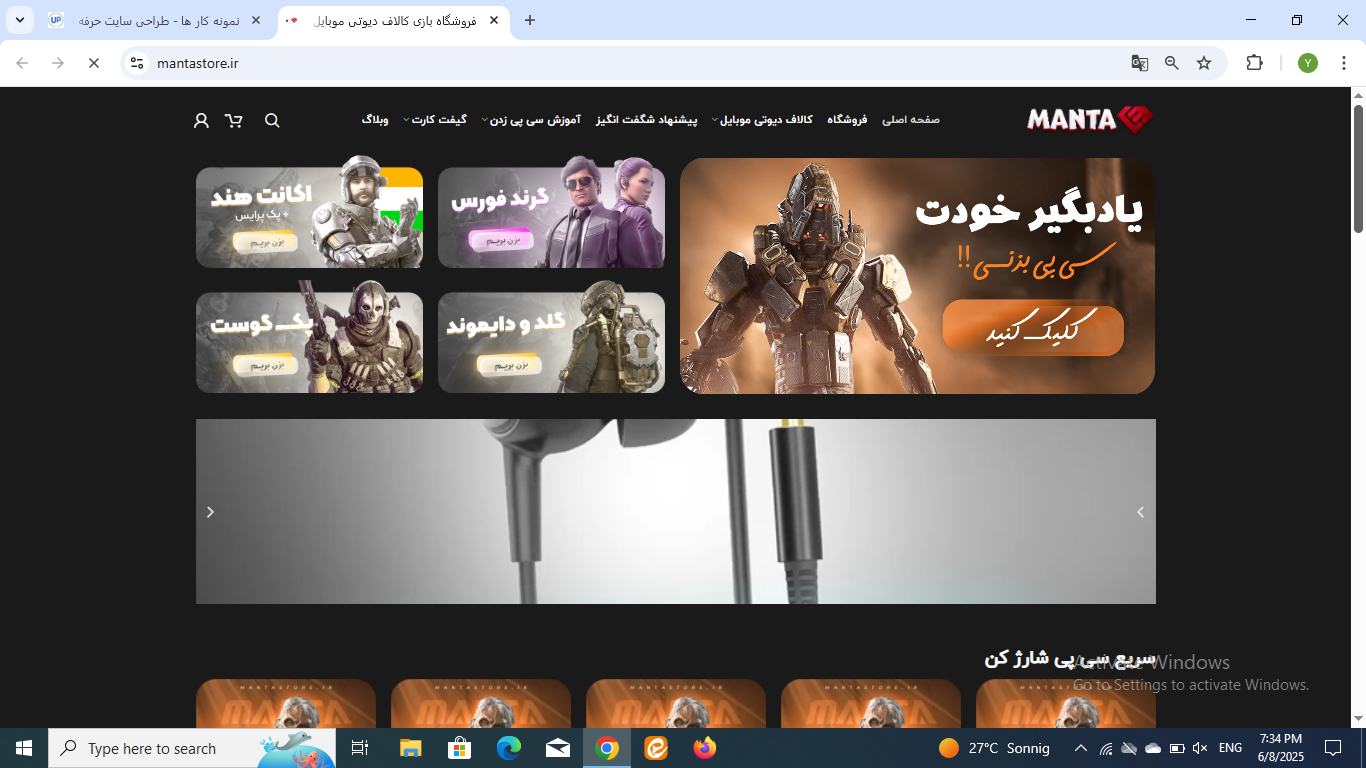The height and width of the screenshot is (768, 1366).
Task: Switch to the نمونه کار ها browser tab
Action: tap(158, 20)
